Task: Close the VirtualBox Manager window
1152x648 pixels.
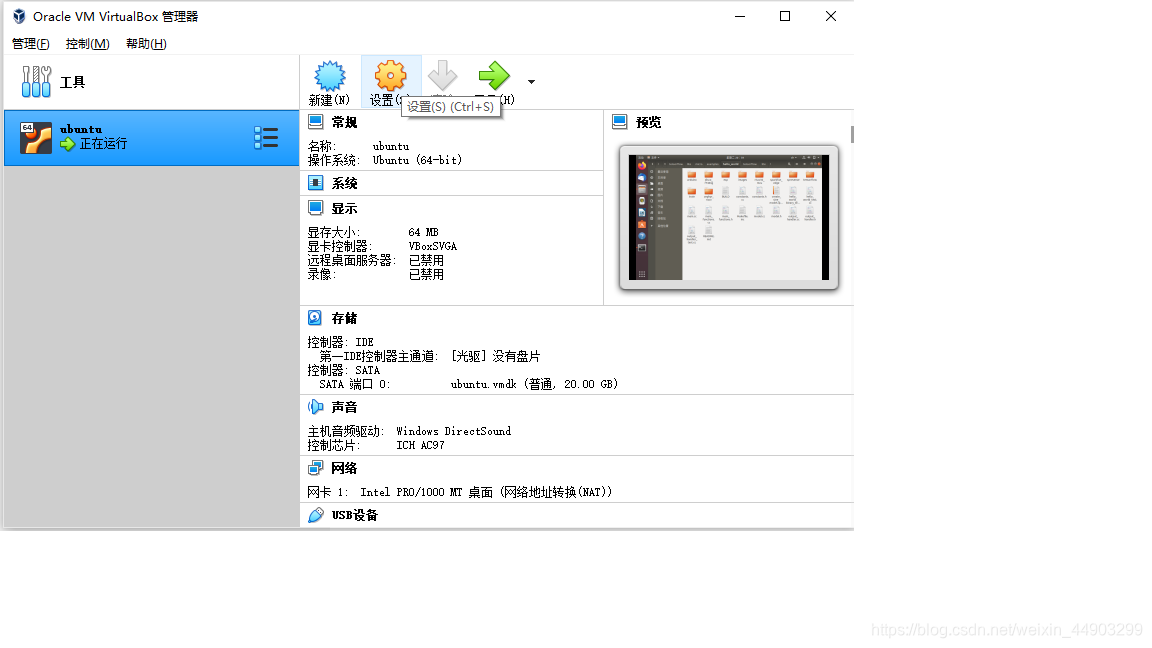Action: (831, 16)
